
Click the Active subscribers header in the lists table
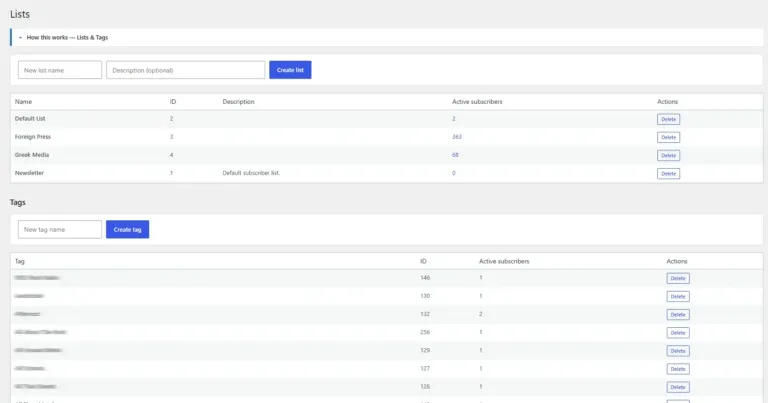[477, 102]
